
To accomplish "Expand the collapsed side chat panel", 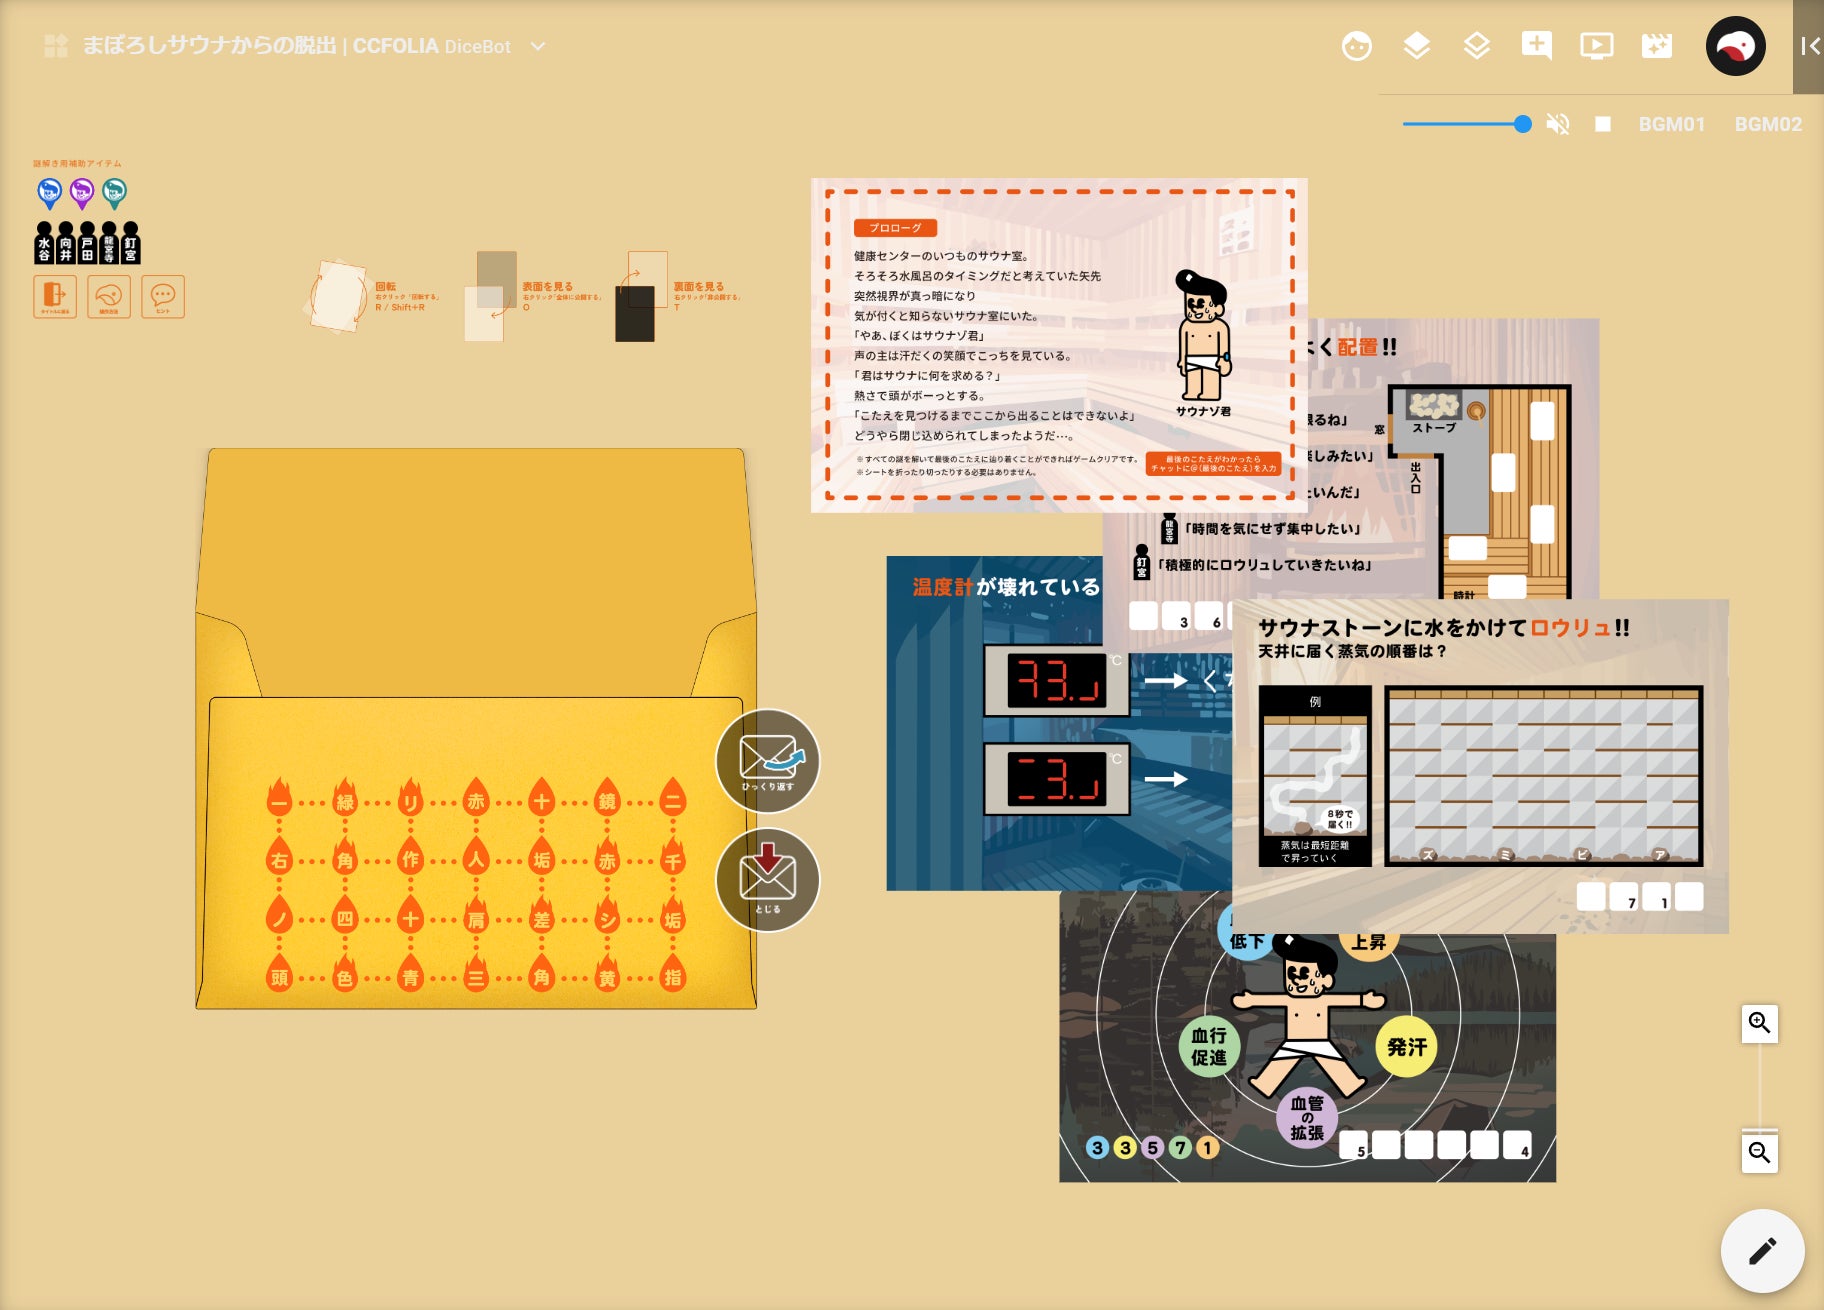I will tap(1809, 46).
